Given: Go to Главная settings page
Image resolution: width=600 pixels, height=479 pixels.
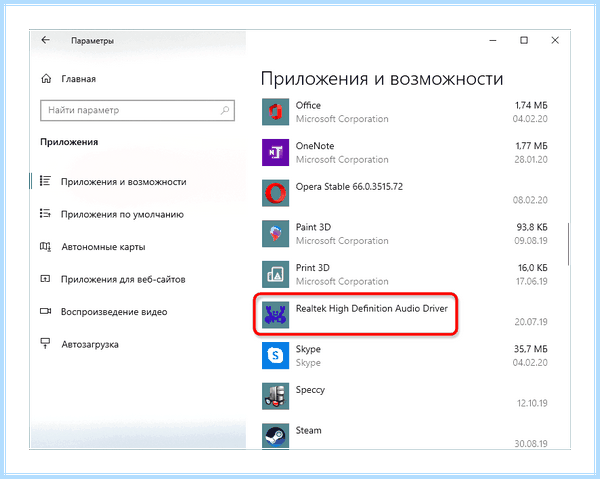Looking at the screenshot, I should click(x=78, y=79).
